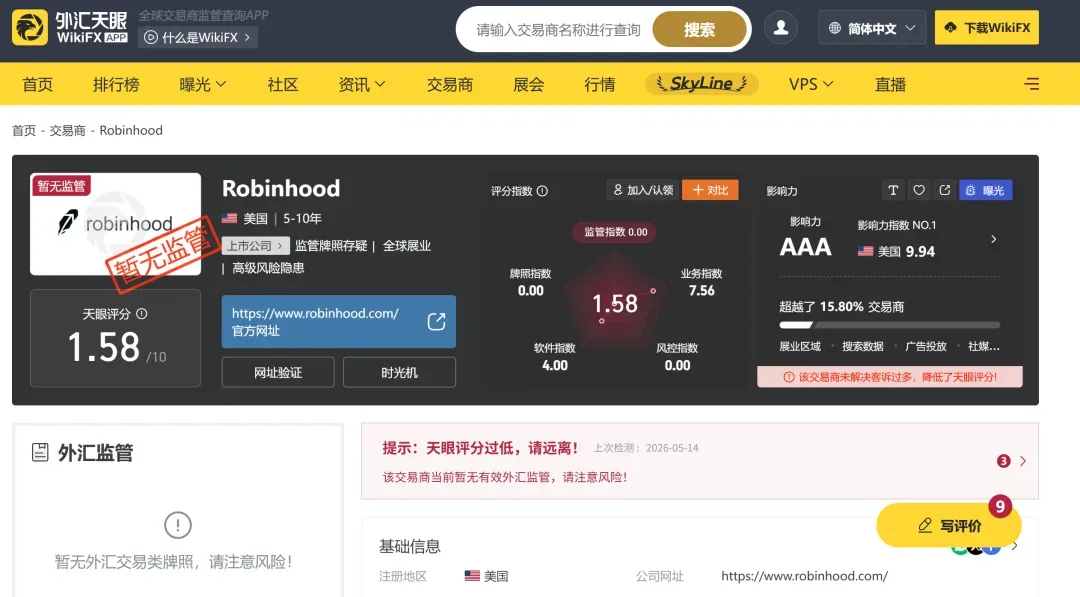This screenshot has height=597, width=1080.
Task: Click the AAA influence rating
Action: (x=805, y=247)
